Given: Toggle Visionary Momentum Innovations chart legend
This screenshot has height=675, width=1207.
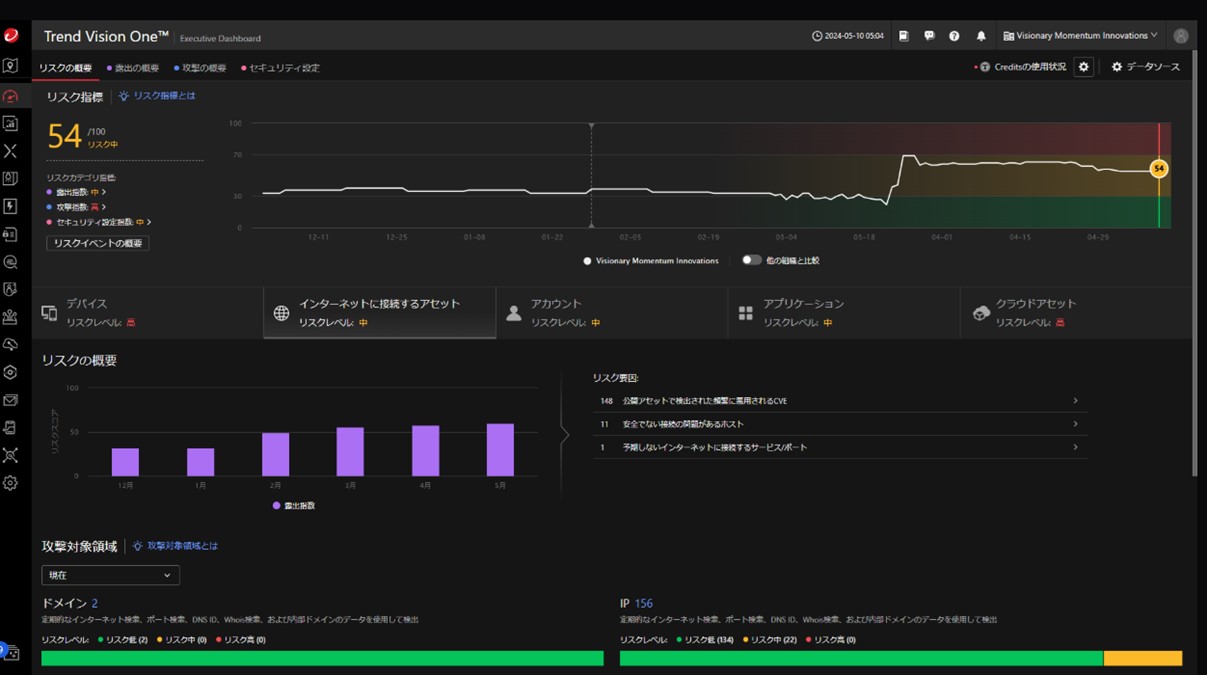Looking at the screenshot, I should tap(650, 261).
